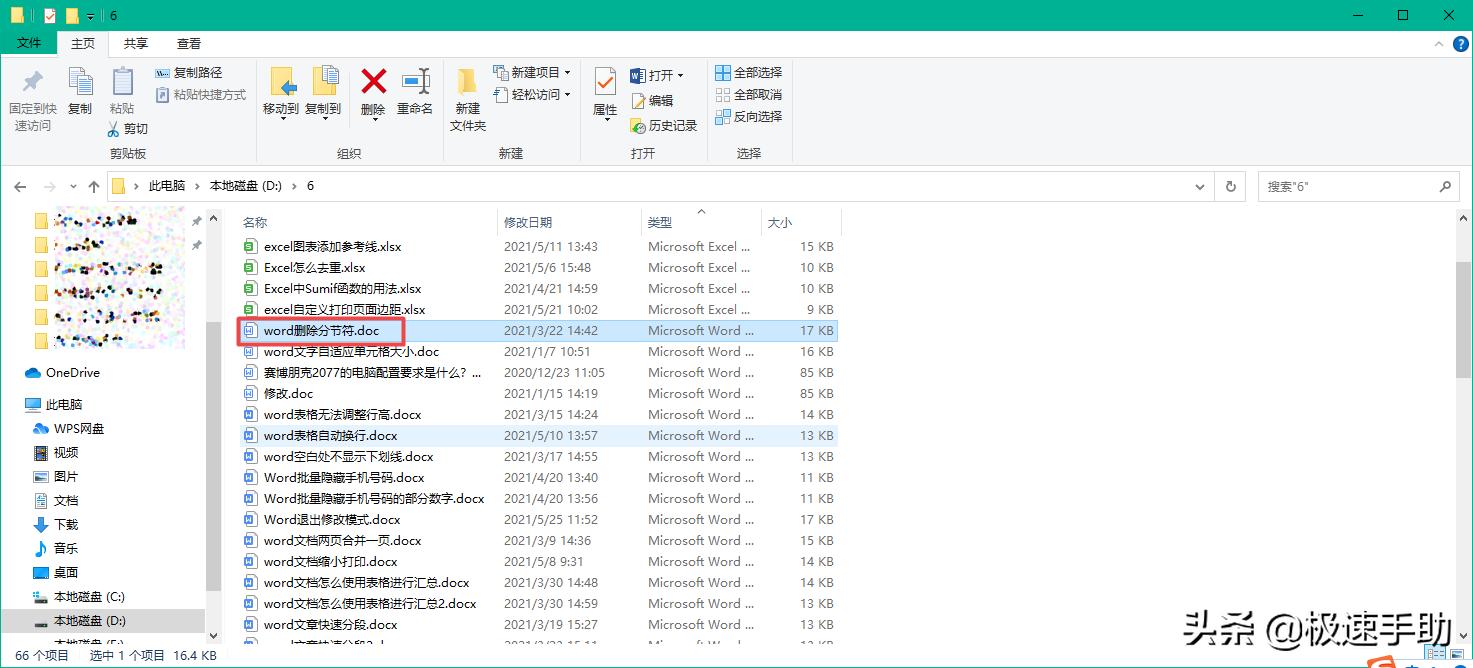Open the Open (打开) dropdown arrow
Viewport: 1473px width, 668px height.
click(680, 76)
